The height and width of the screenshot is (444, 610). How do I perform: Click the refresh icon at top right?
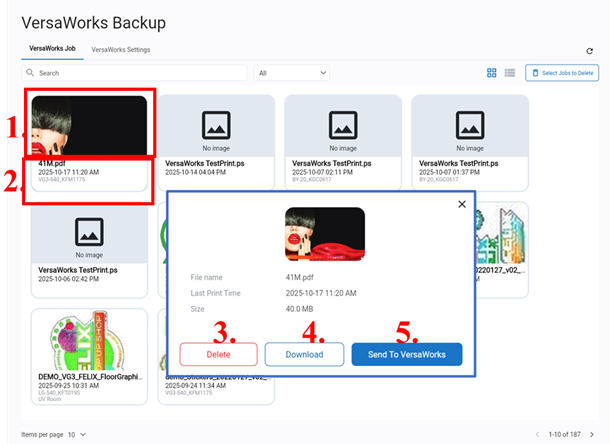pyautogui.click(x=589, y=51)
